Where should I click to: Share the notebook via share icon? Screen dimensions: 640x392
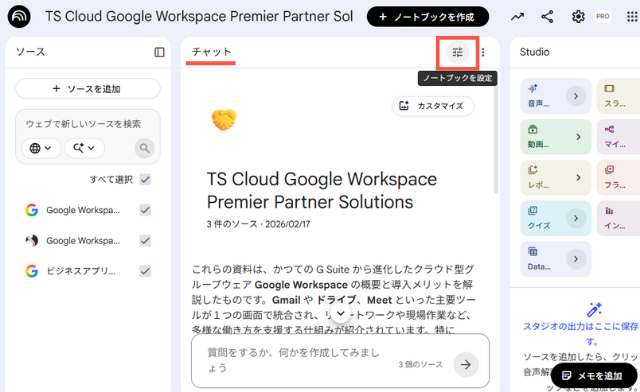click(x=547, y=17)
